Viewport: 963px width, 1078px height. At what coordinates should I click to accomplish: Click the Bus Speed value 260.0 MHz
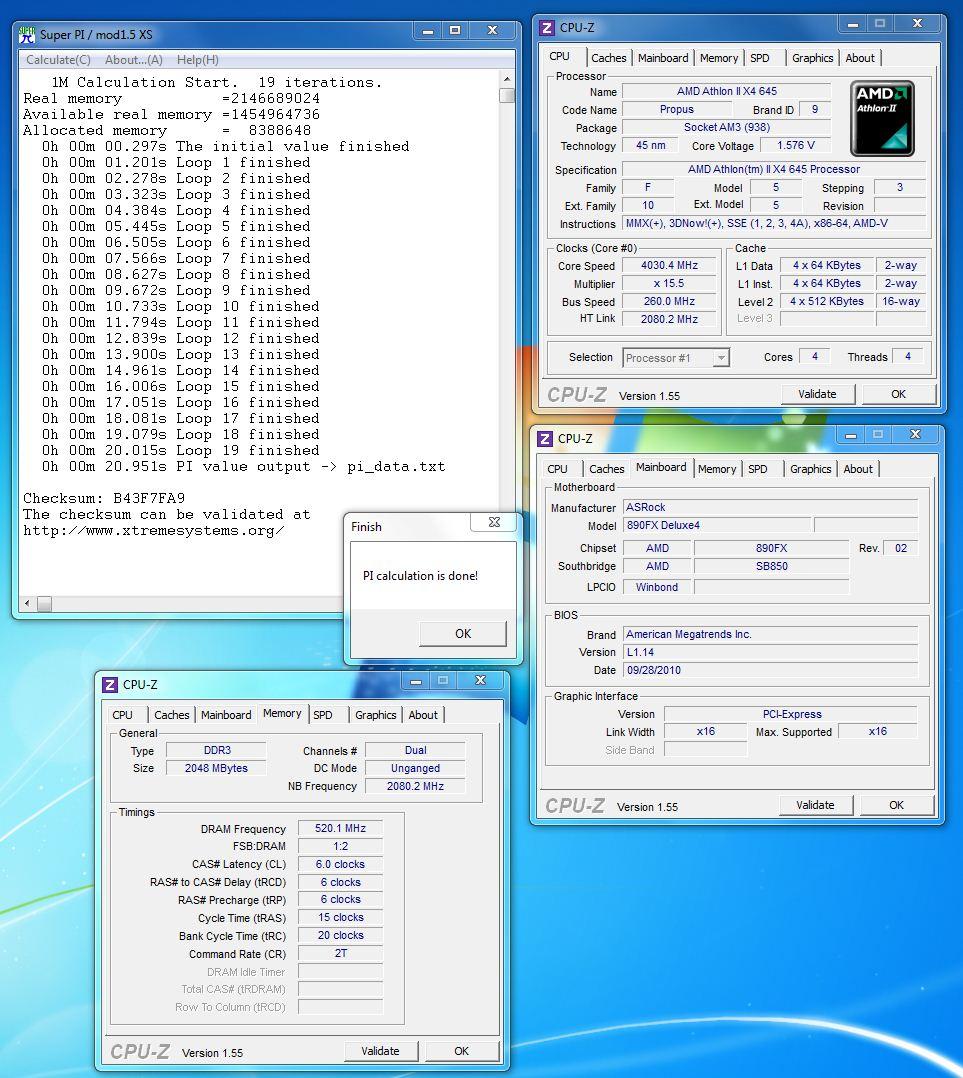[669, 301]
